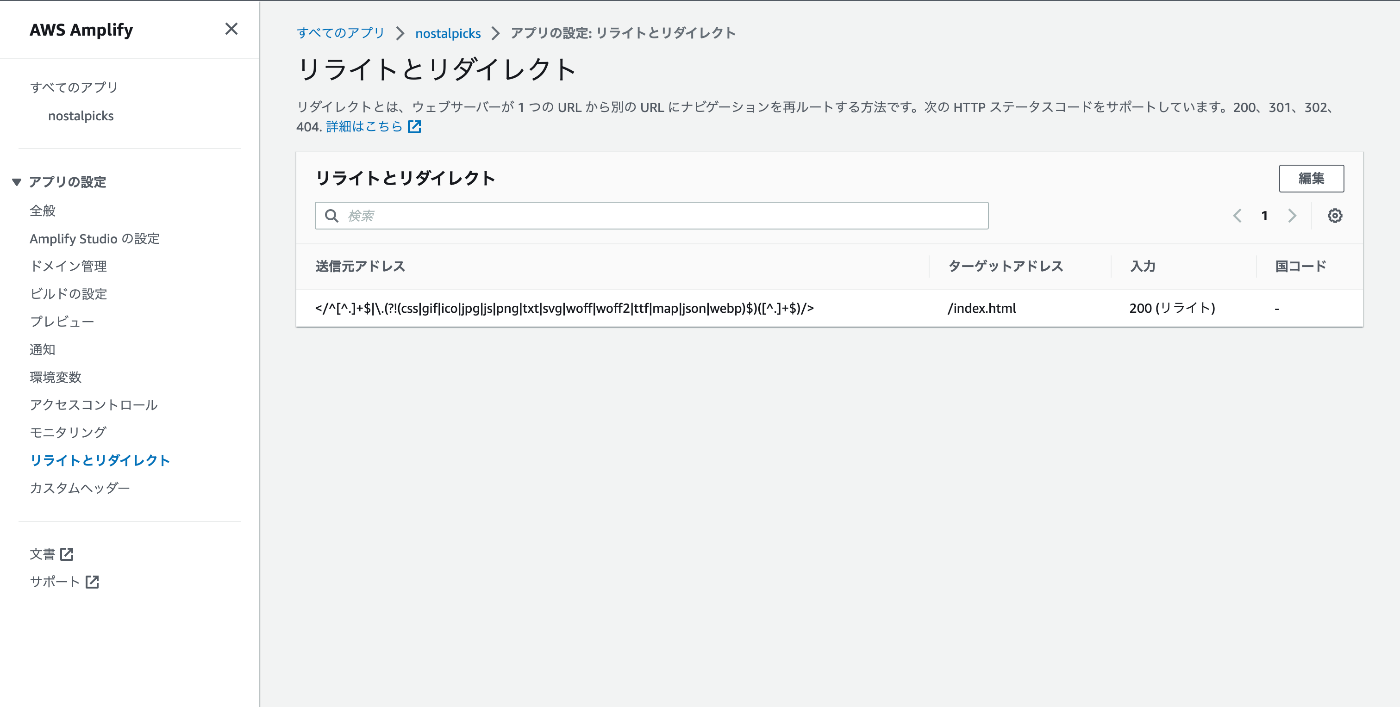Select page number 1 in pagination
The width and height of the screenshot is (1400, 707).
[x=1264, y=216]
